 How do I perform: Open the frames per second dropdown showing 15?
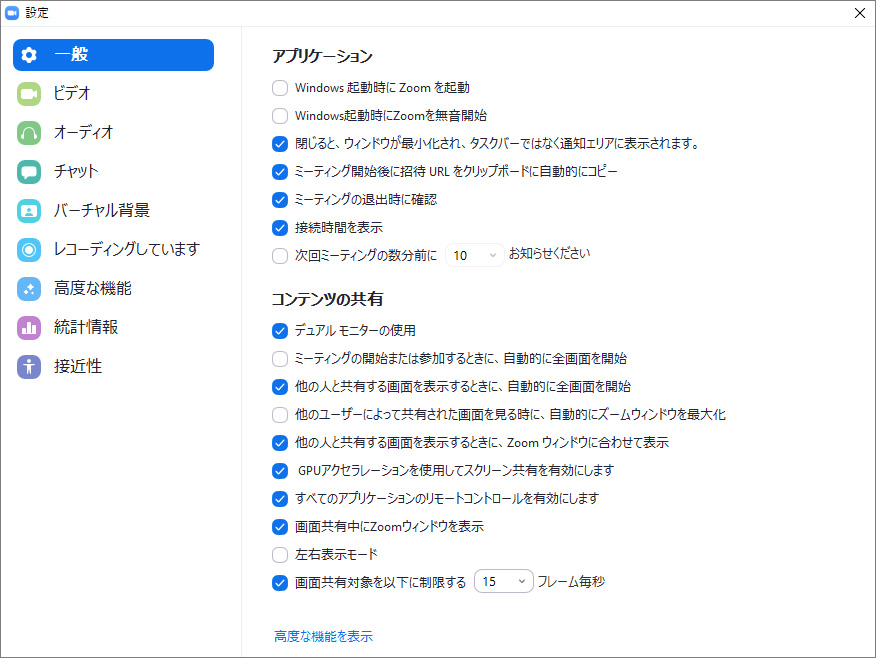503,582
